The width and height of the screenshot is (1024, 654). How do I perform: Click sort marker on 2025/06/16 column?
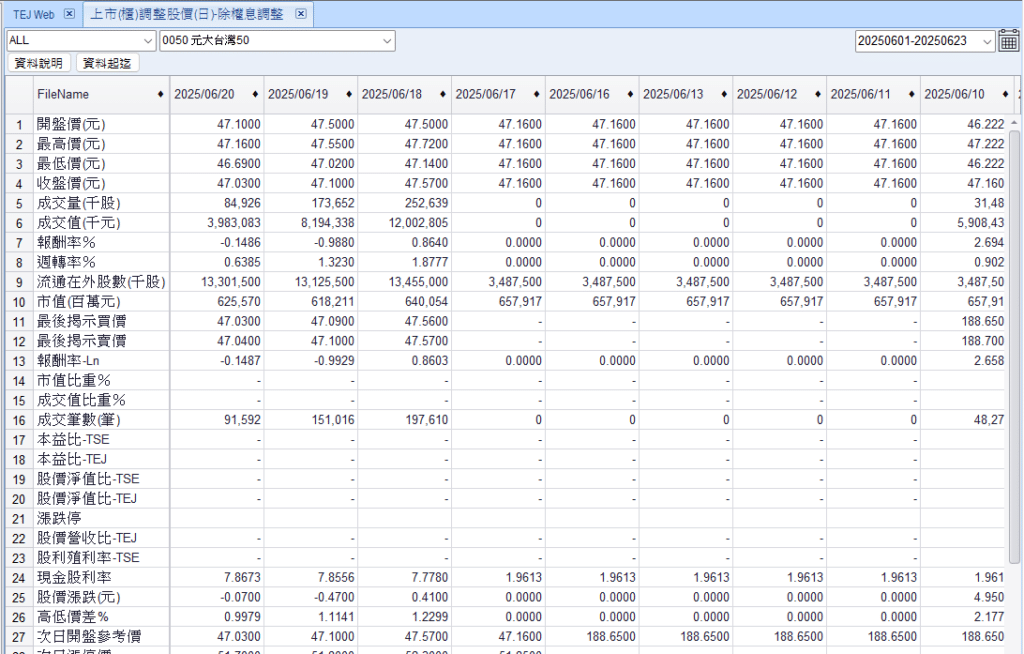point(630,94)
